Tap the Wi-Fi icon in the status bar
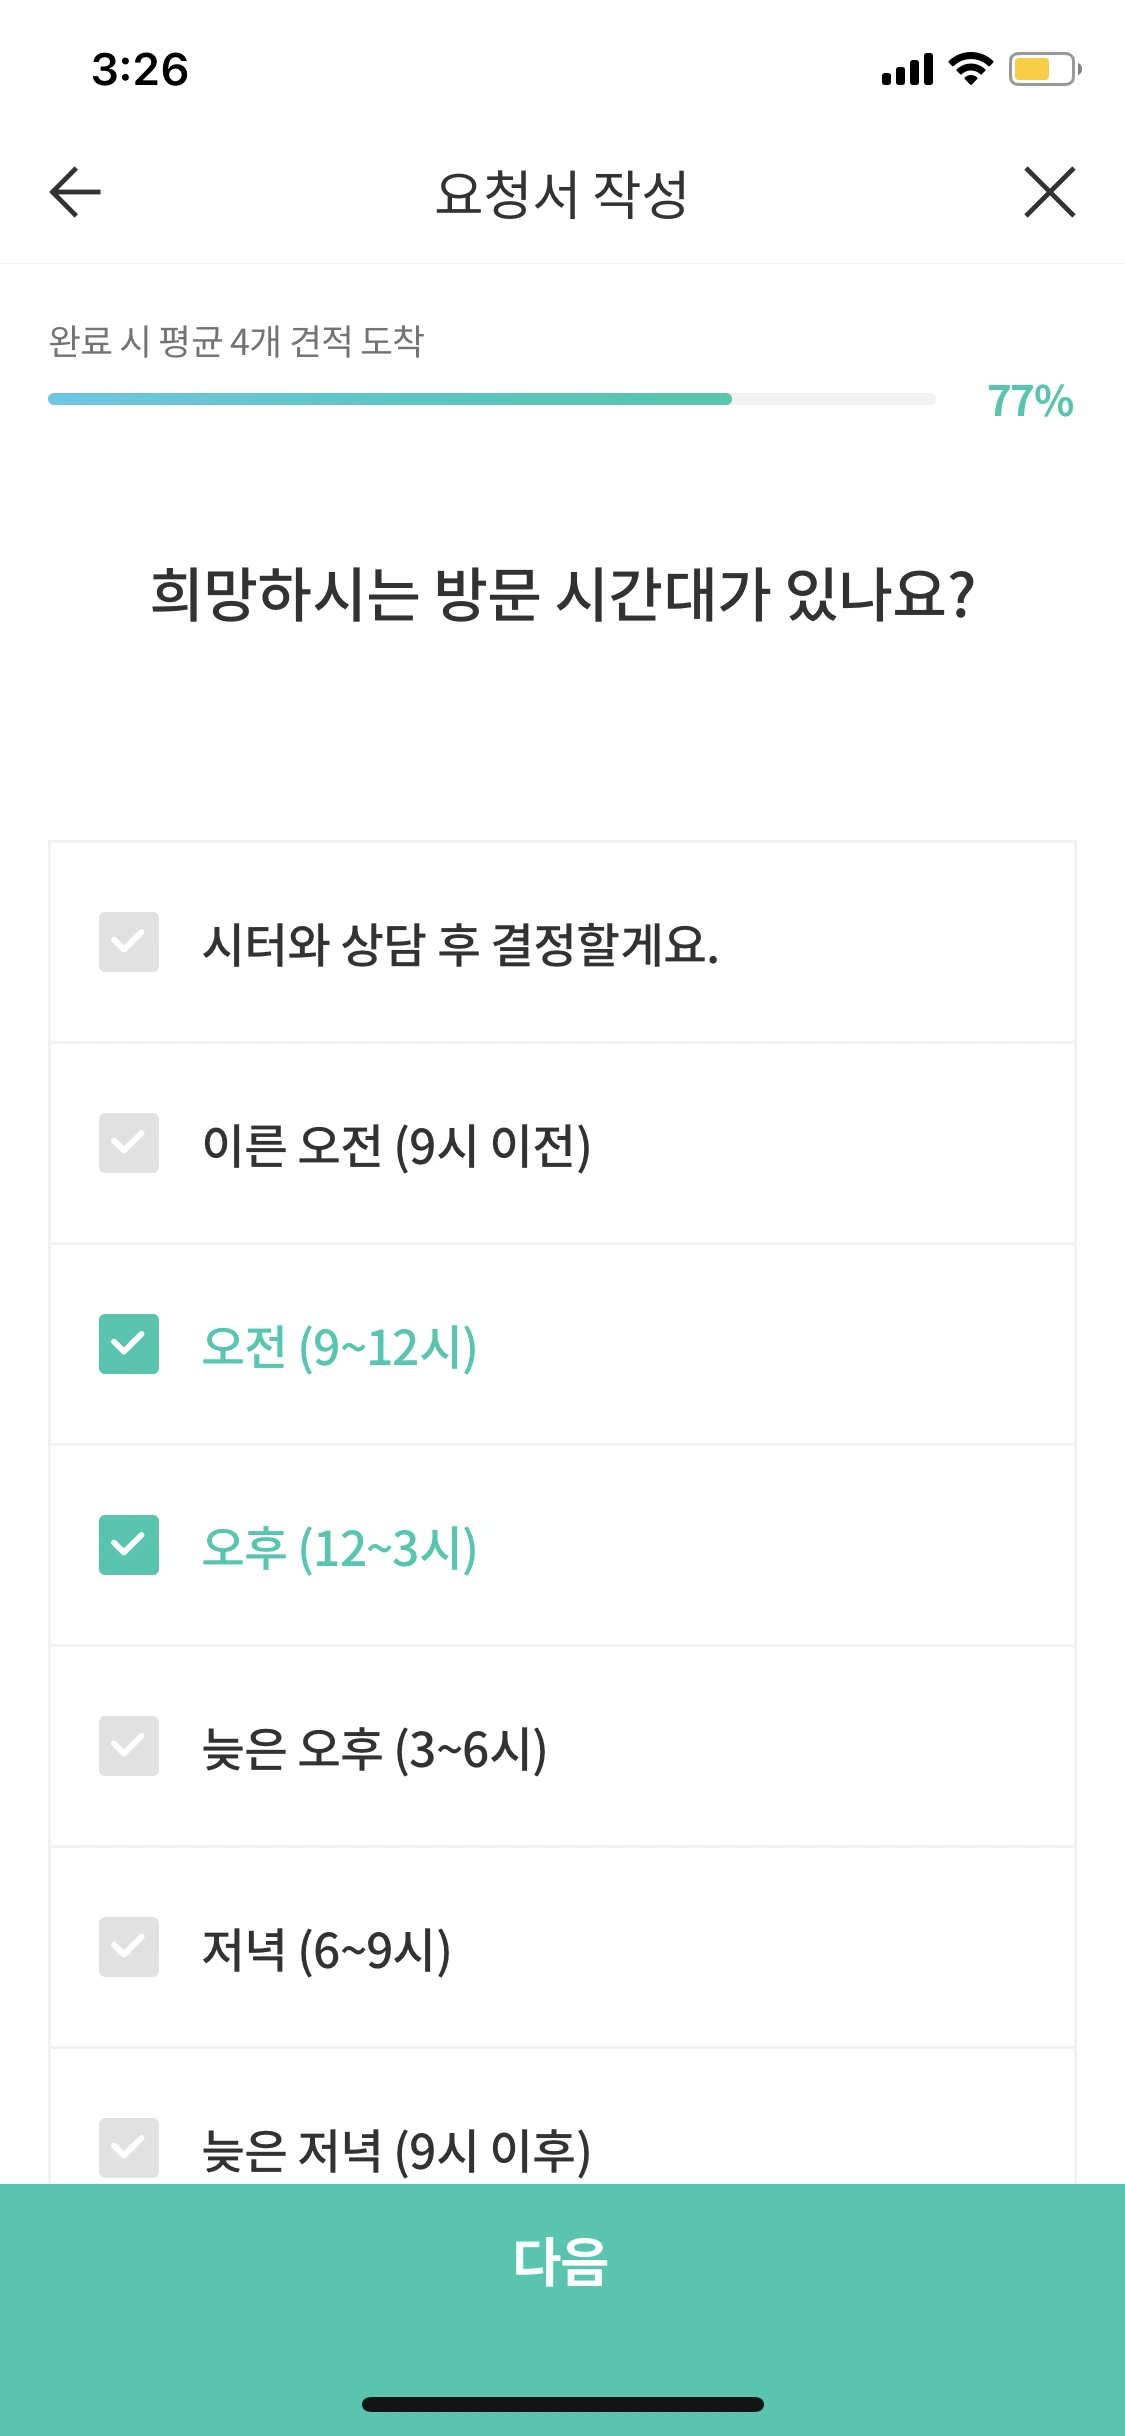Viewport: 1125px width, 2436px height. [x=966, y=68]
